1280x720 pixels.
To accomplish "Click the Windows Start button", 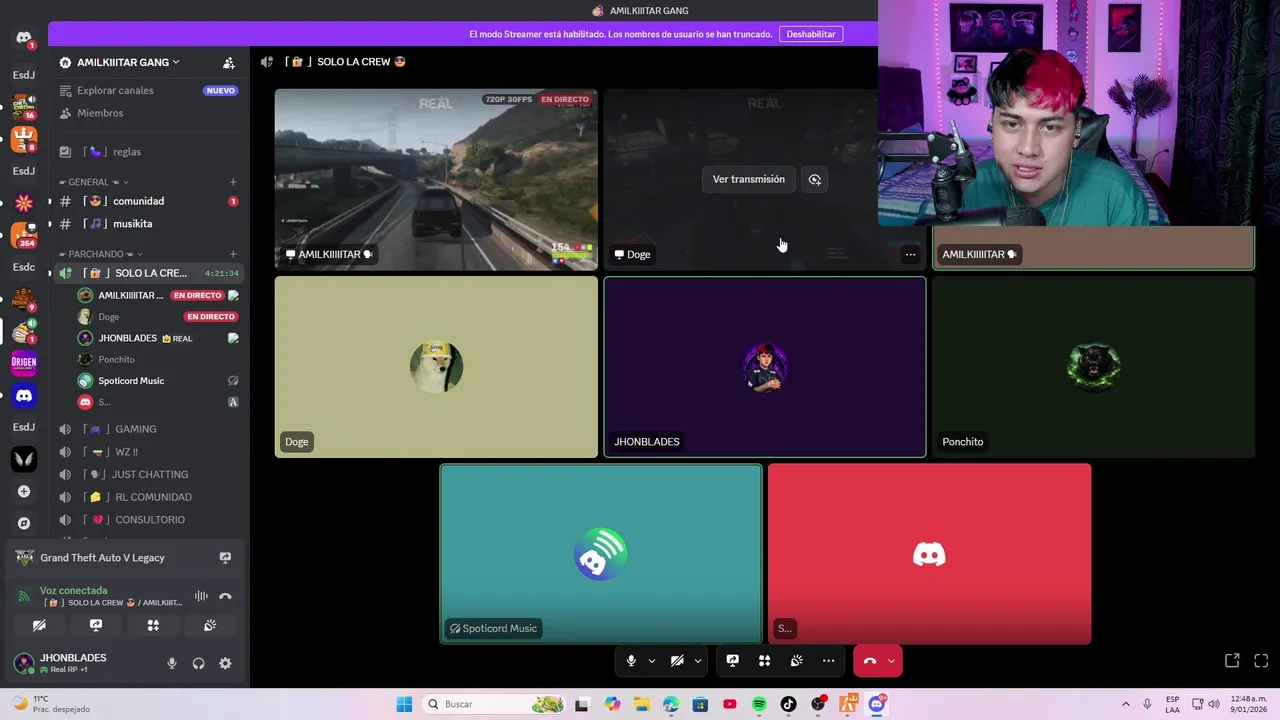I will (404, 704).
